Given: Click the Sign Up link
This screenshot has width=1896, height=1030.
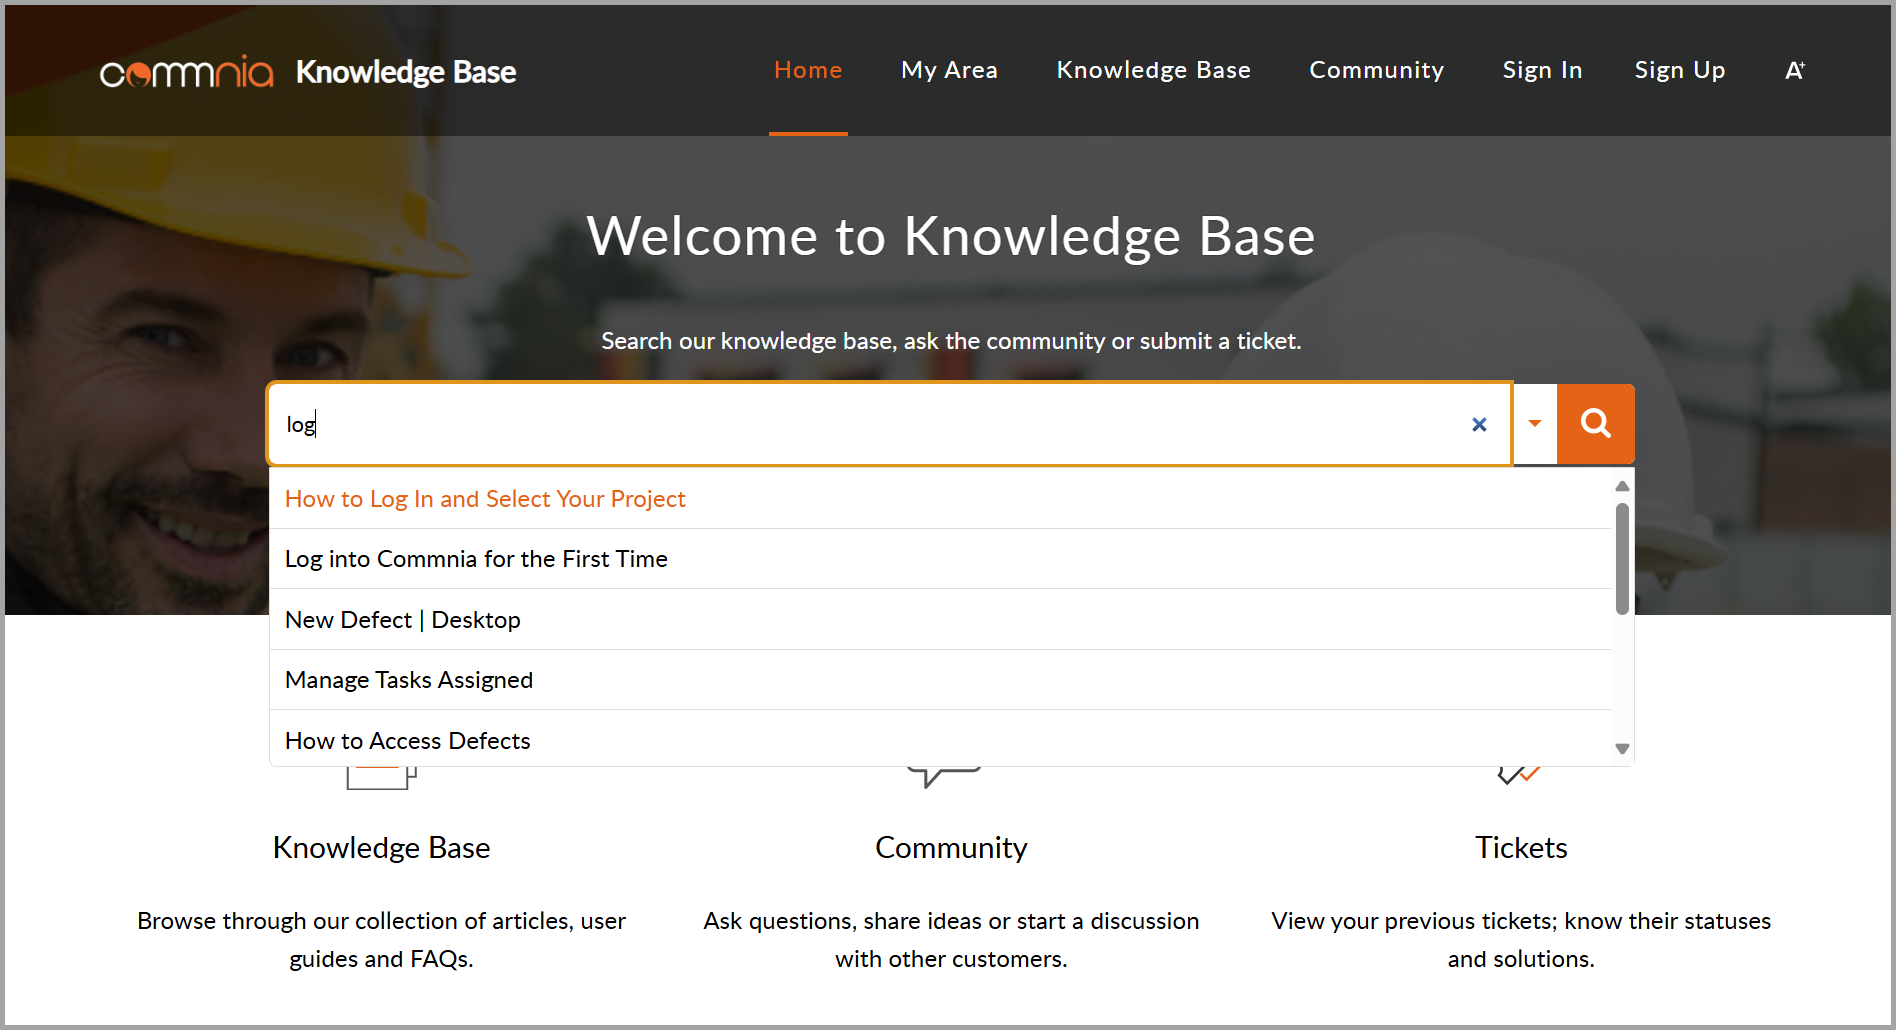Looking at the screenshot, I should (1680, 70).
